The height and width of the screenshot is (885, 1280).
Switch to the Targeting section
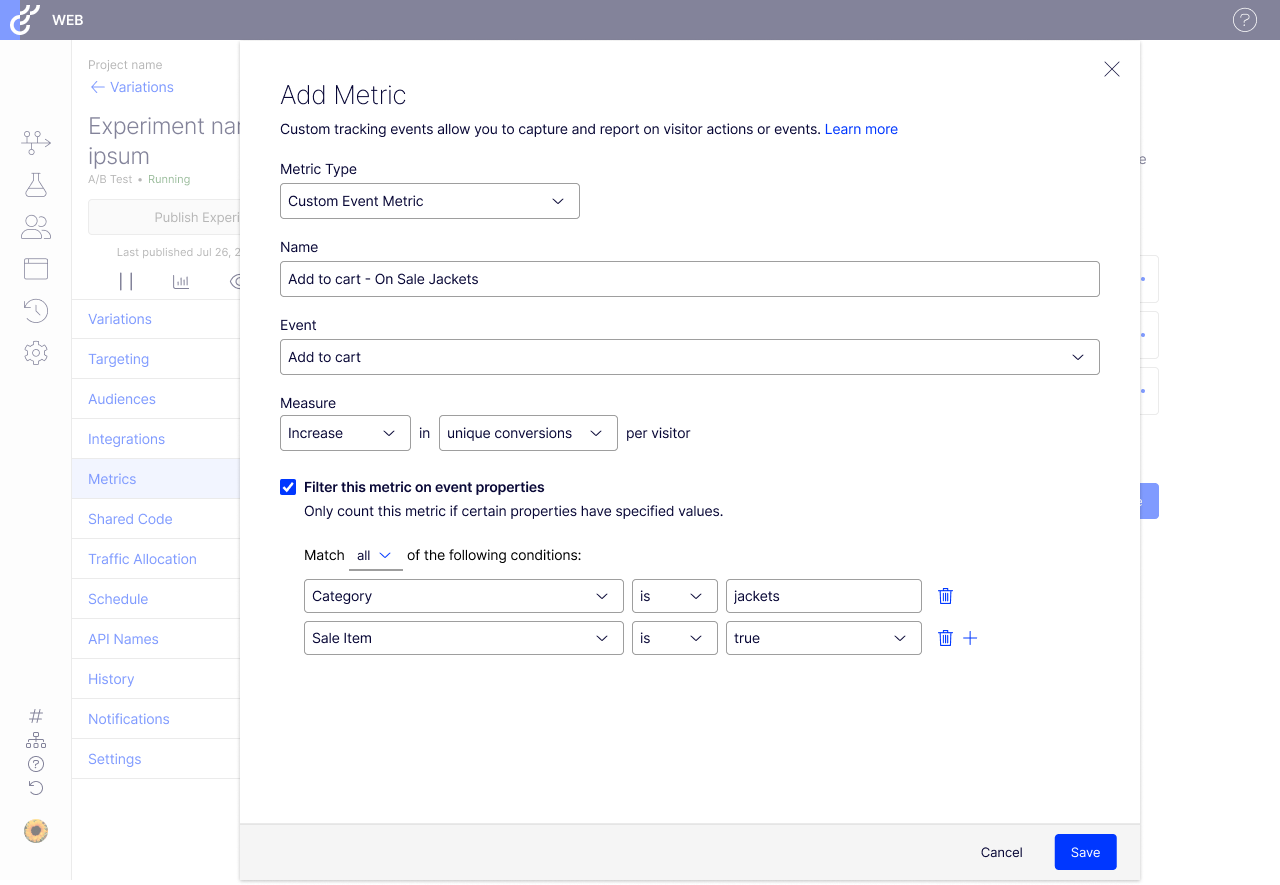[118, 358]
